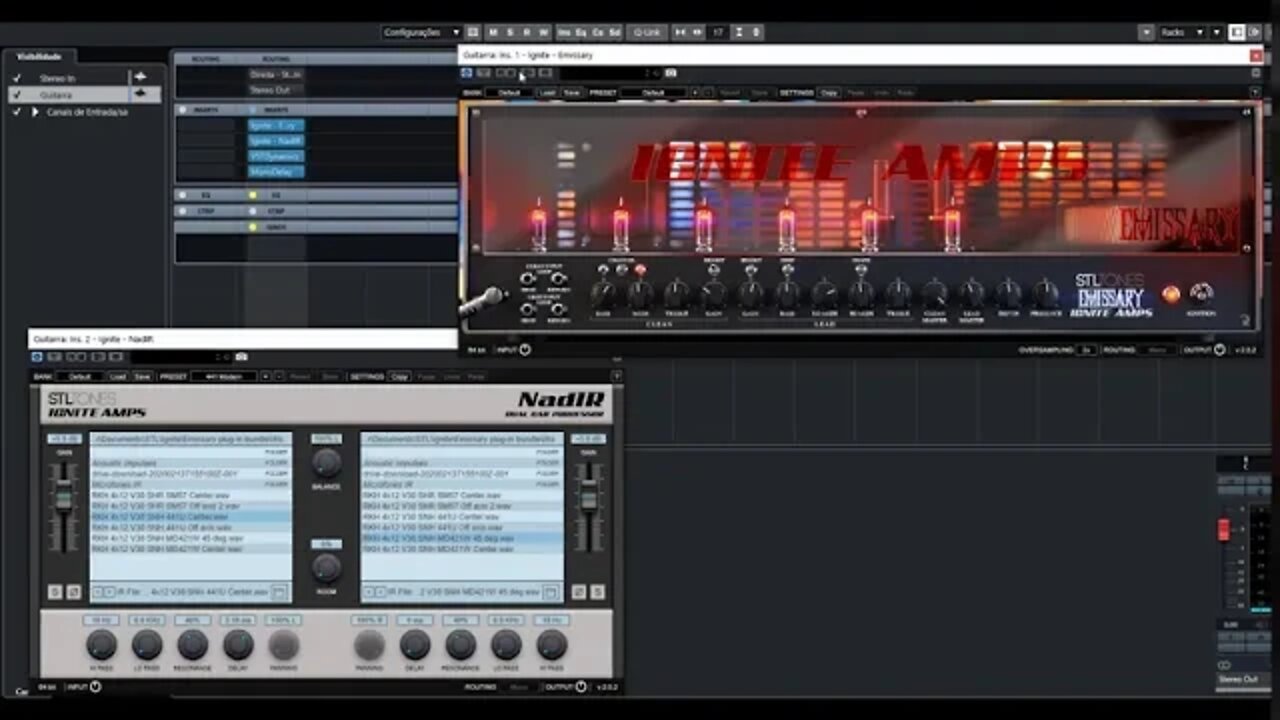Toggle the Emissary INPUT power button
This screenshot has width=1280, height=720.
[525, 350]
